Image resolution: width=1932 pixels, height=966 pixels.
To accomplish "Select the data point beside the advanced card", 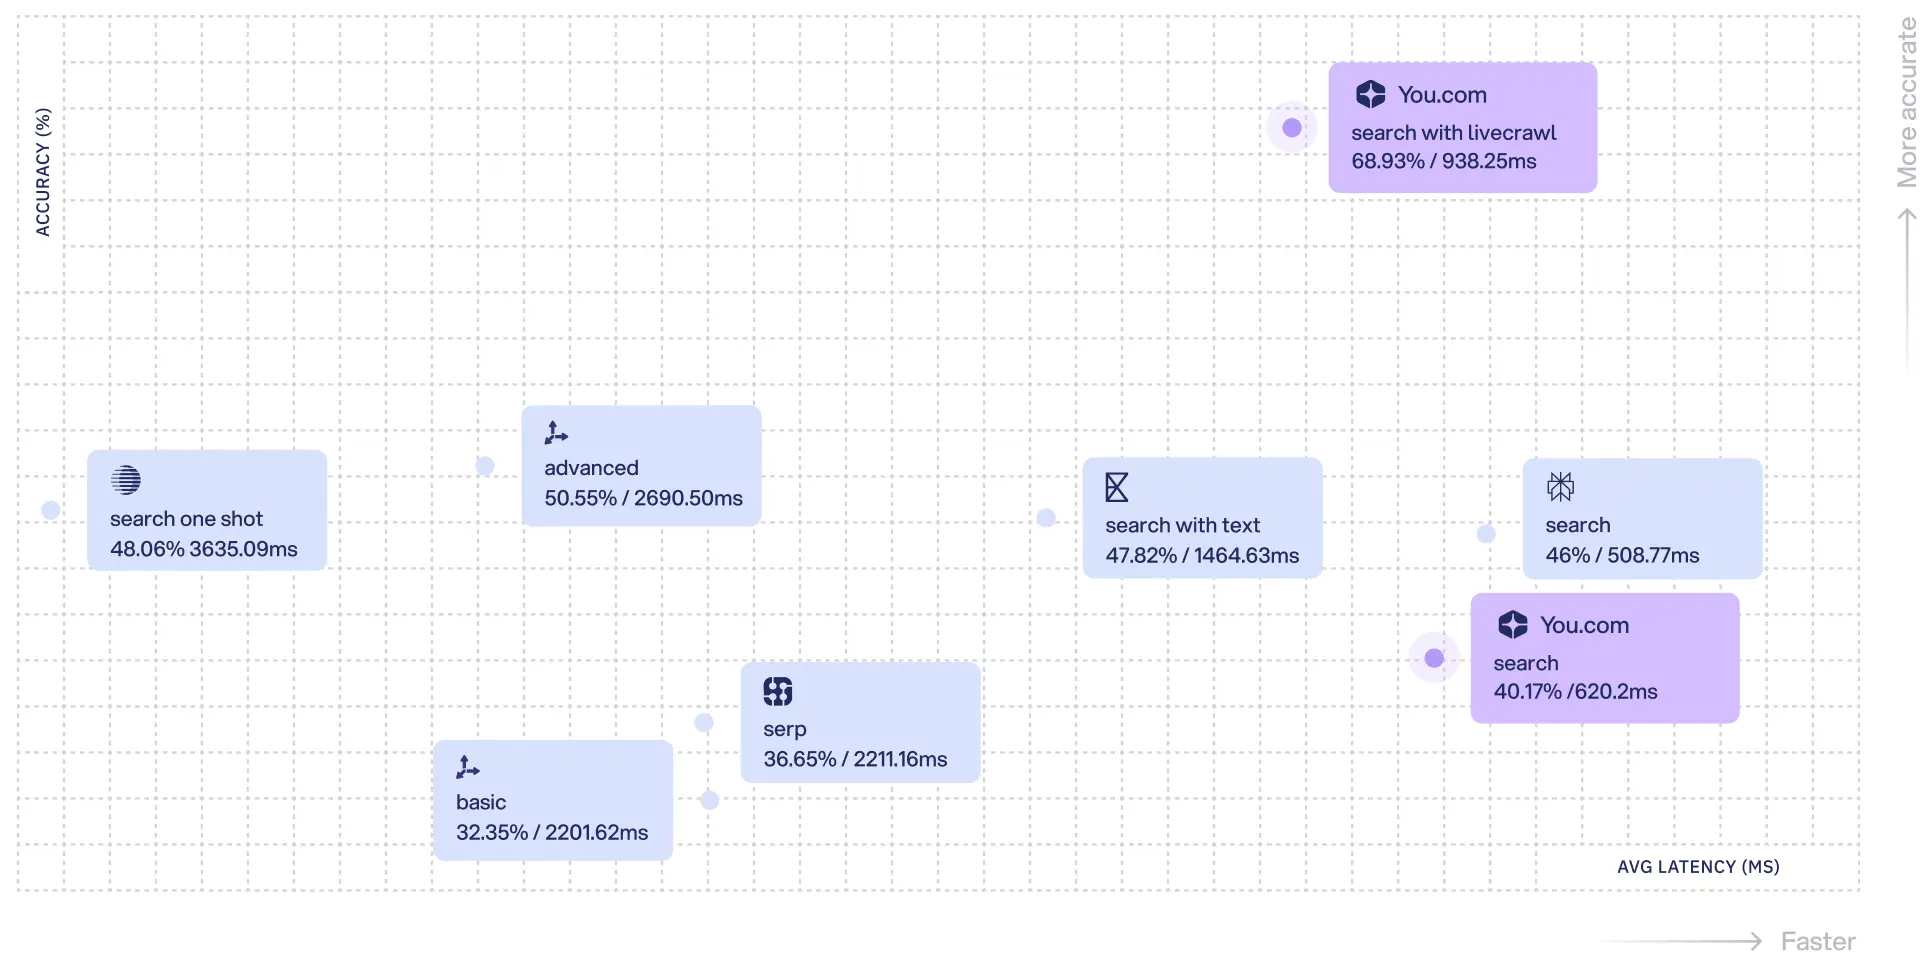I will tap(485, 466).
